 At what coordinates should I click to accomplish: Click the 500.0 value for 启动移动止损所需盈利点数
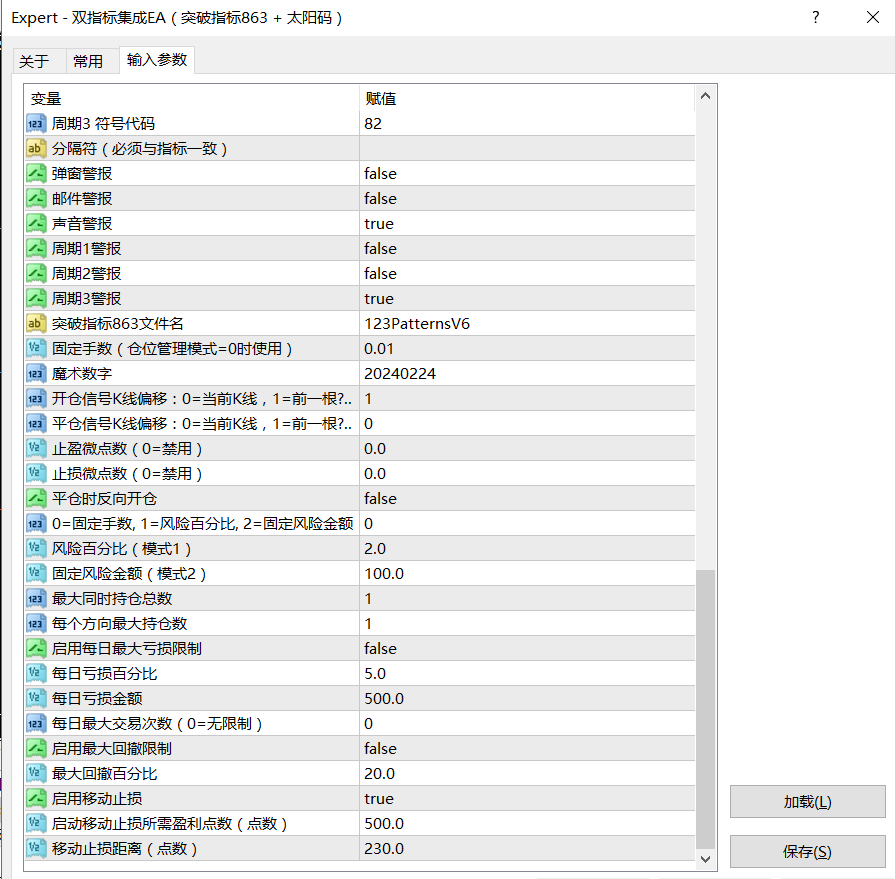[x=384, y=824]
